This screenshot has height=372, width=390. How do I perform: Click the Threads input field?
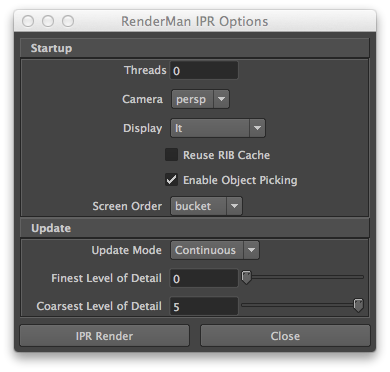(204, 70)
